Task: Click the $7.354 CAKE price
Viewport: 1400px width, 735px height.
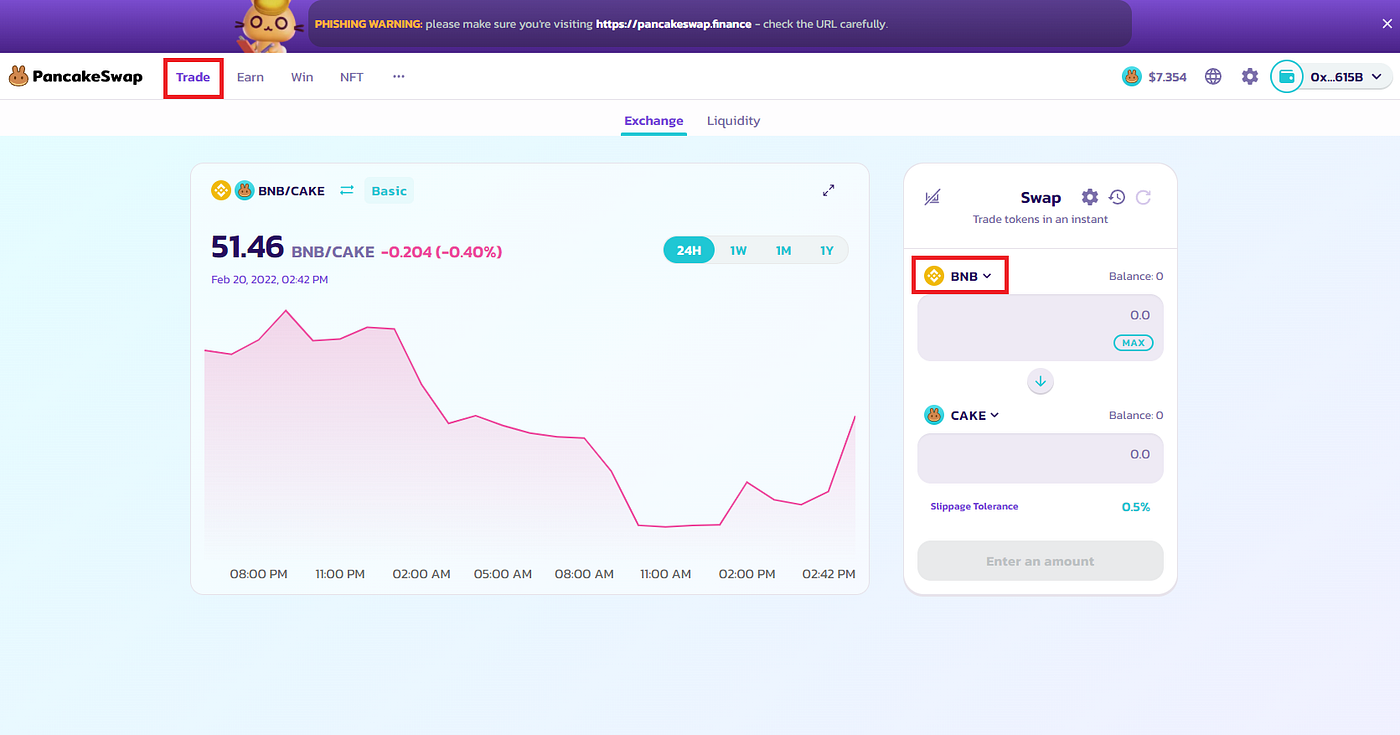Action: click(1168, 77)
